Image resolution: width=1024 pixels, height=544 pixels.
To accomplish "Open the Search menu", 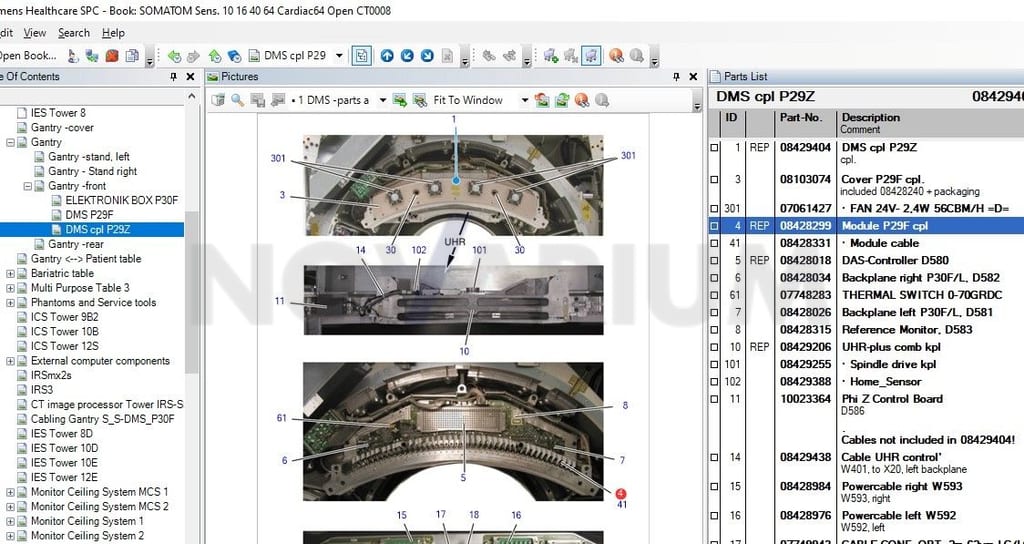I will pyautogui.click(x=74, y=33).
